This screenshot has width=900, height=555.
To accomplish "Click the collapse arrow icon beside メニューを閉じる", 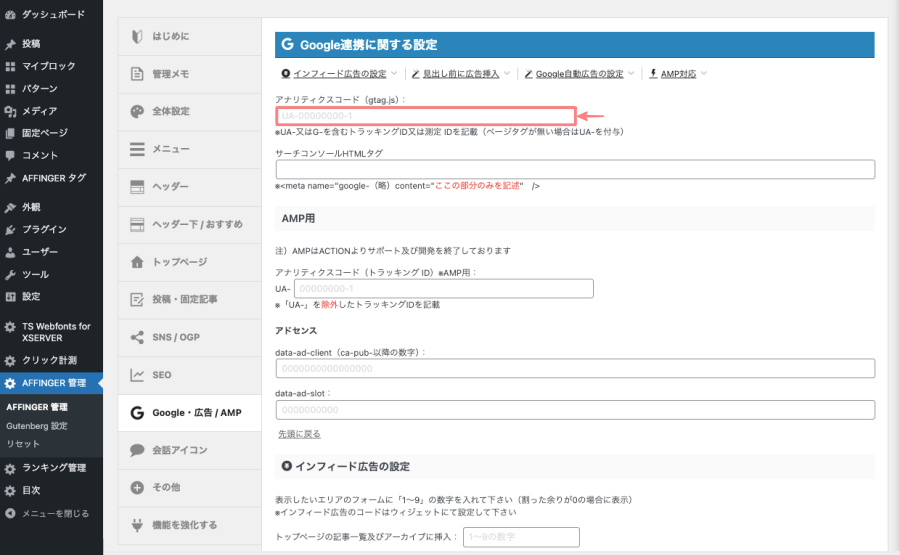I will tap(10, 513).
